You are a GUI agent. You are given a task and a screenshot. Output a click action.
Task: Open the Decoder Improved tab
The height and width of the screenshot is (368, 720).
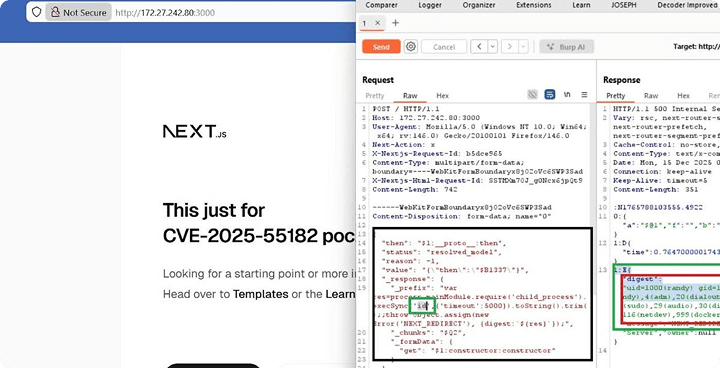[x=687, y=5]
